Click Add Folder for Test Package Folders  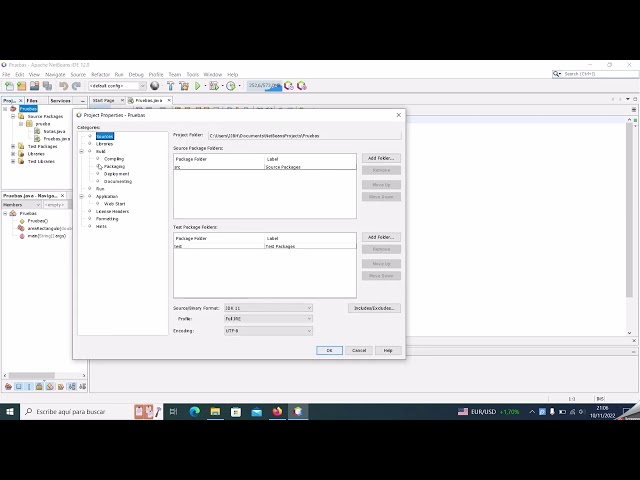pos(381,237)
